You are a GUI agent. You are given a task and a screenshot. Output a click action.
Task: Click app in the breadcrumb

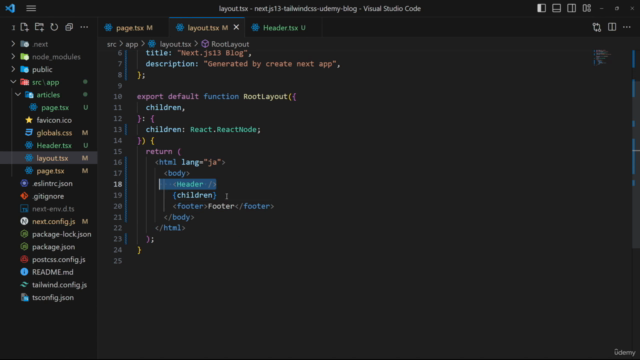point(131,44)
